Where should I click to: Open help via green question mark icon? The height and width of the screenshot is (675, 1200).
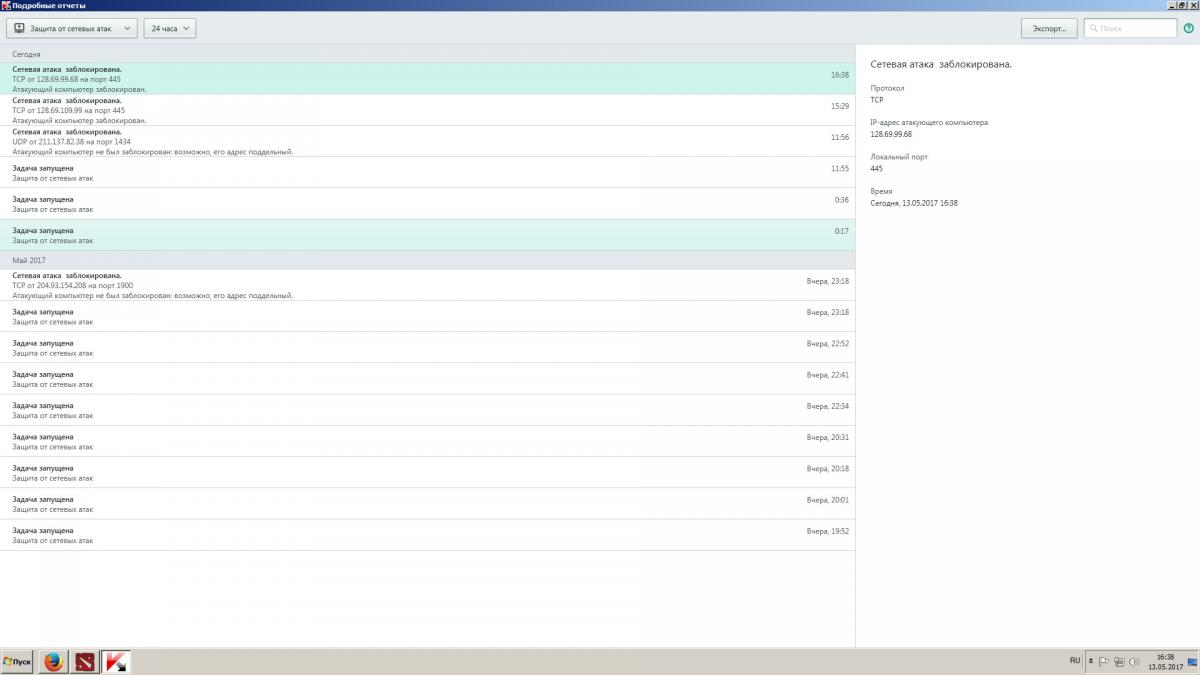(x=1188, y=28)
